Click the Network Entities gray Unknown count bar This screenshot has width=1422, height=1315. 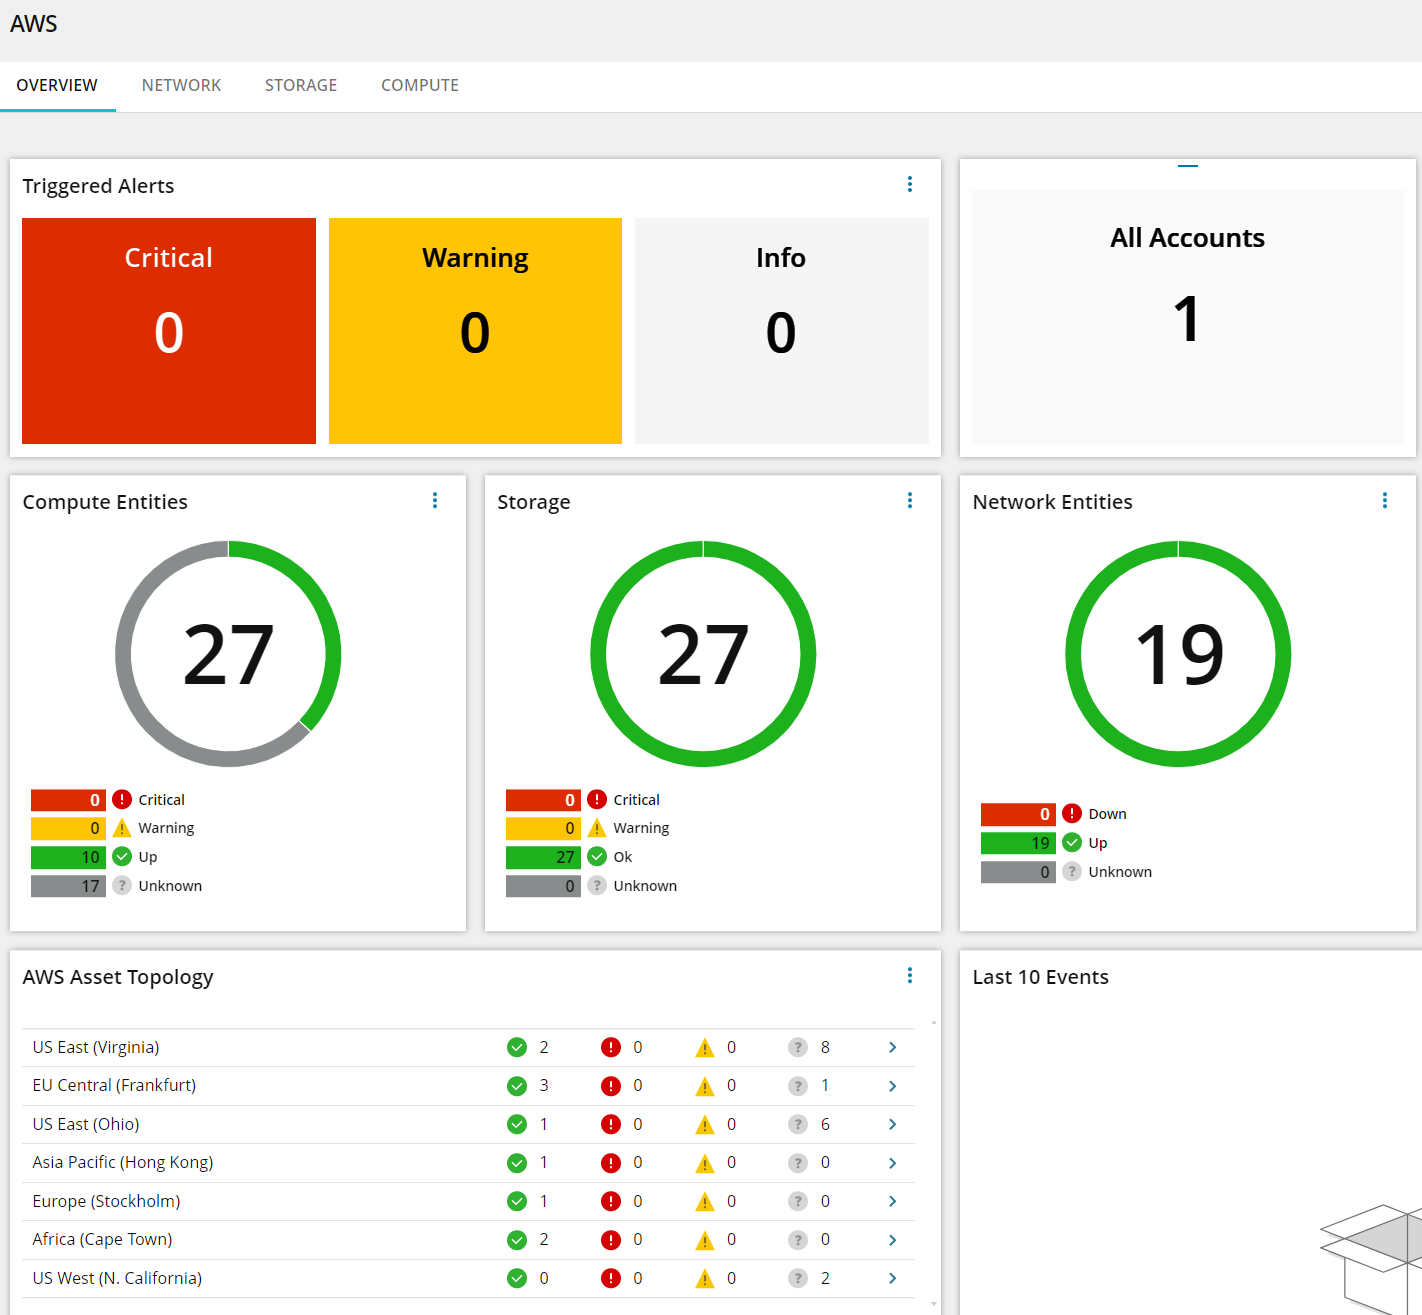coord(1018,872)
